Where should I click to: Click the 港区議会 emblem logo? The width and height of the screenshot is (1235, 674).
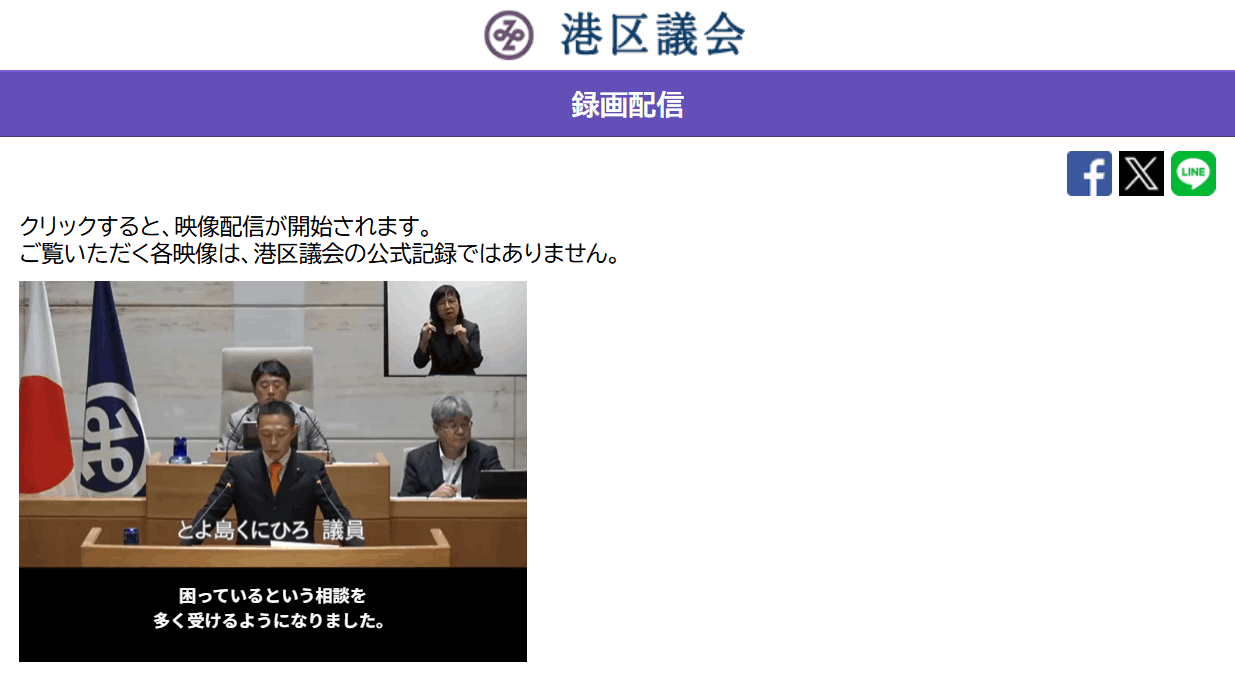[x=509, y=35]
